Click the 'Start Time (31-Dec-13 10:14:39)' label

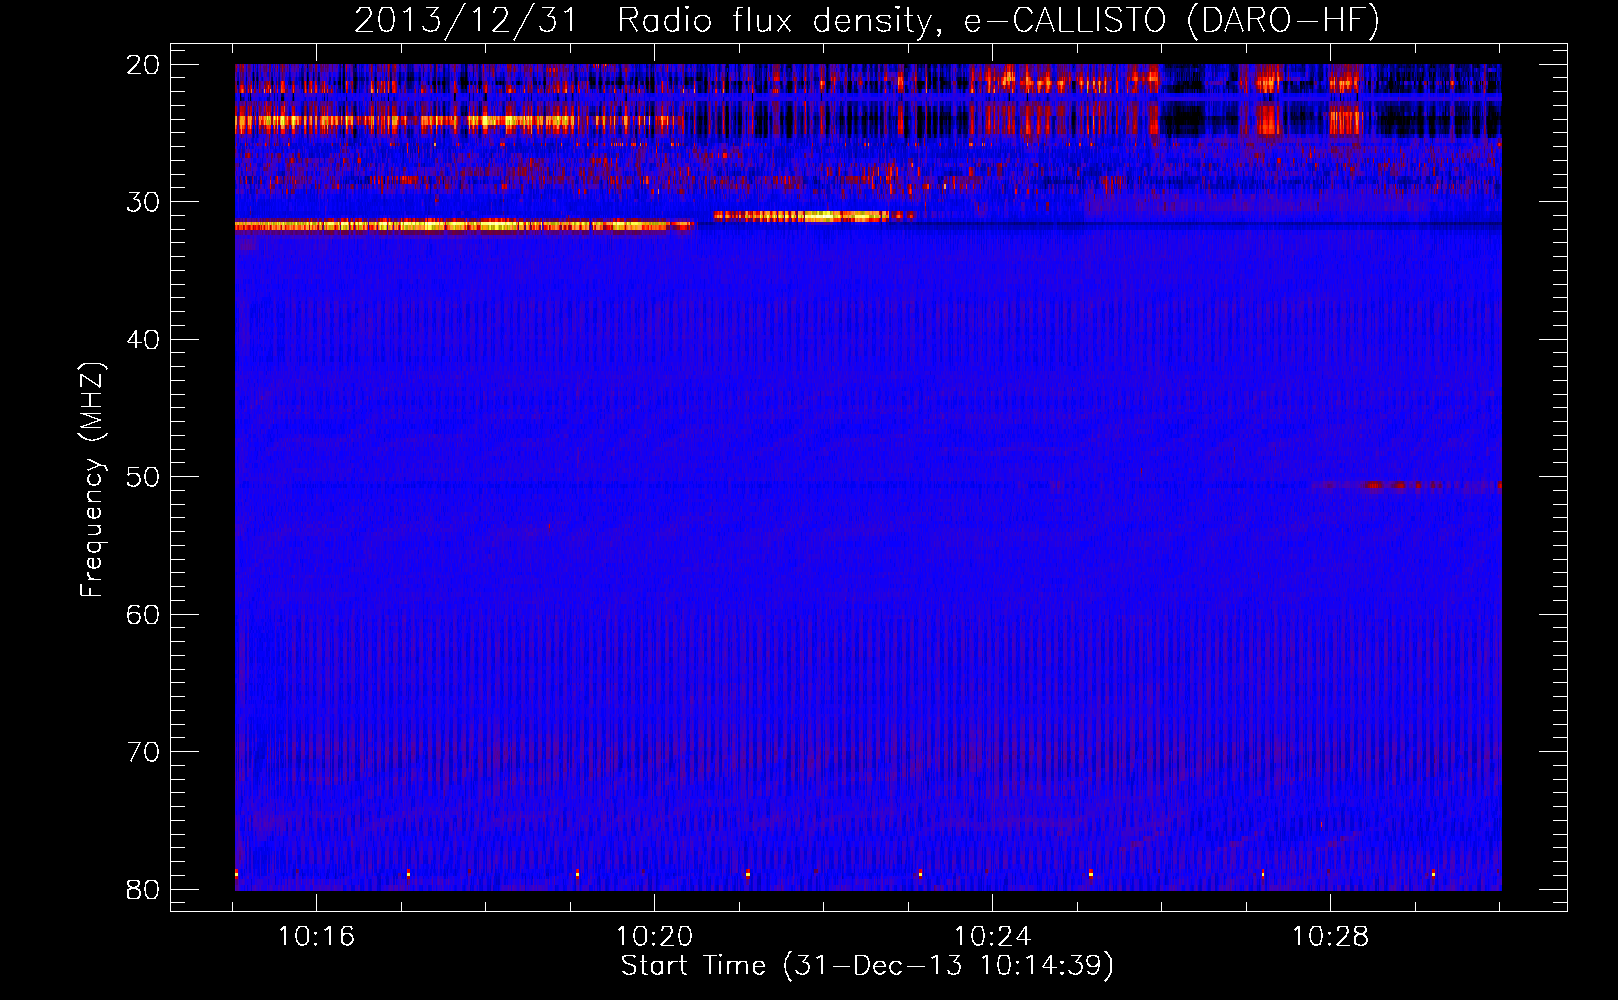click(x=867, y=966)
